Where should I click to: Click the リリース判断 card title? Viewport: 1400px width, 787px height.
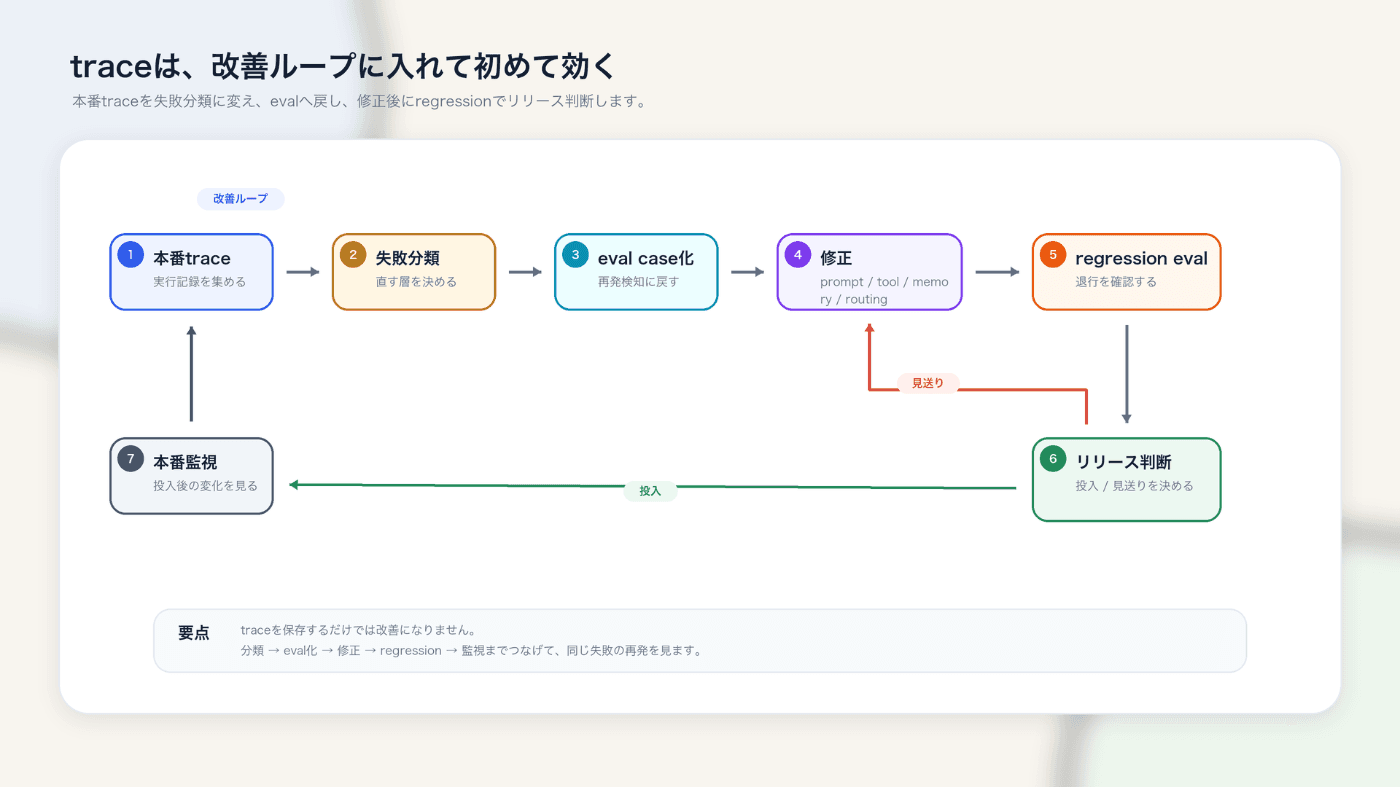[x=1124, y=462]
